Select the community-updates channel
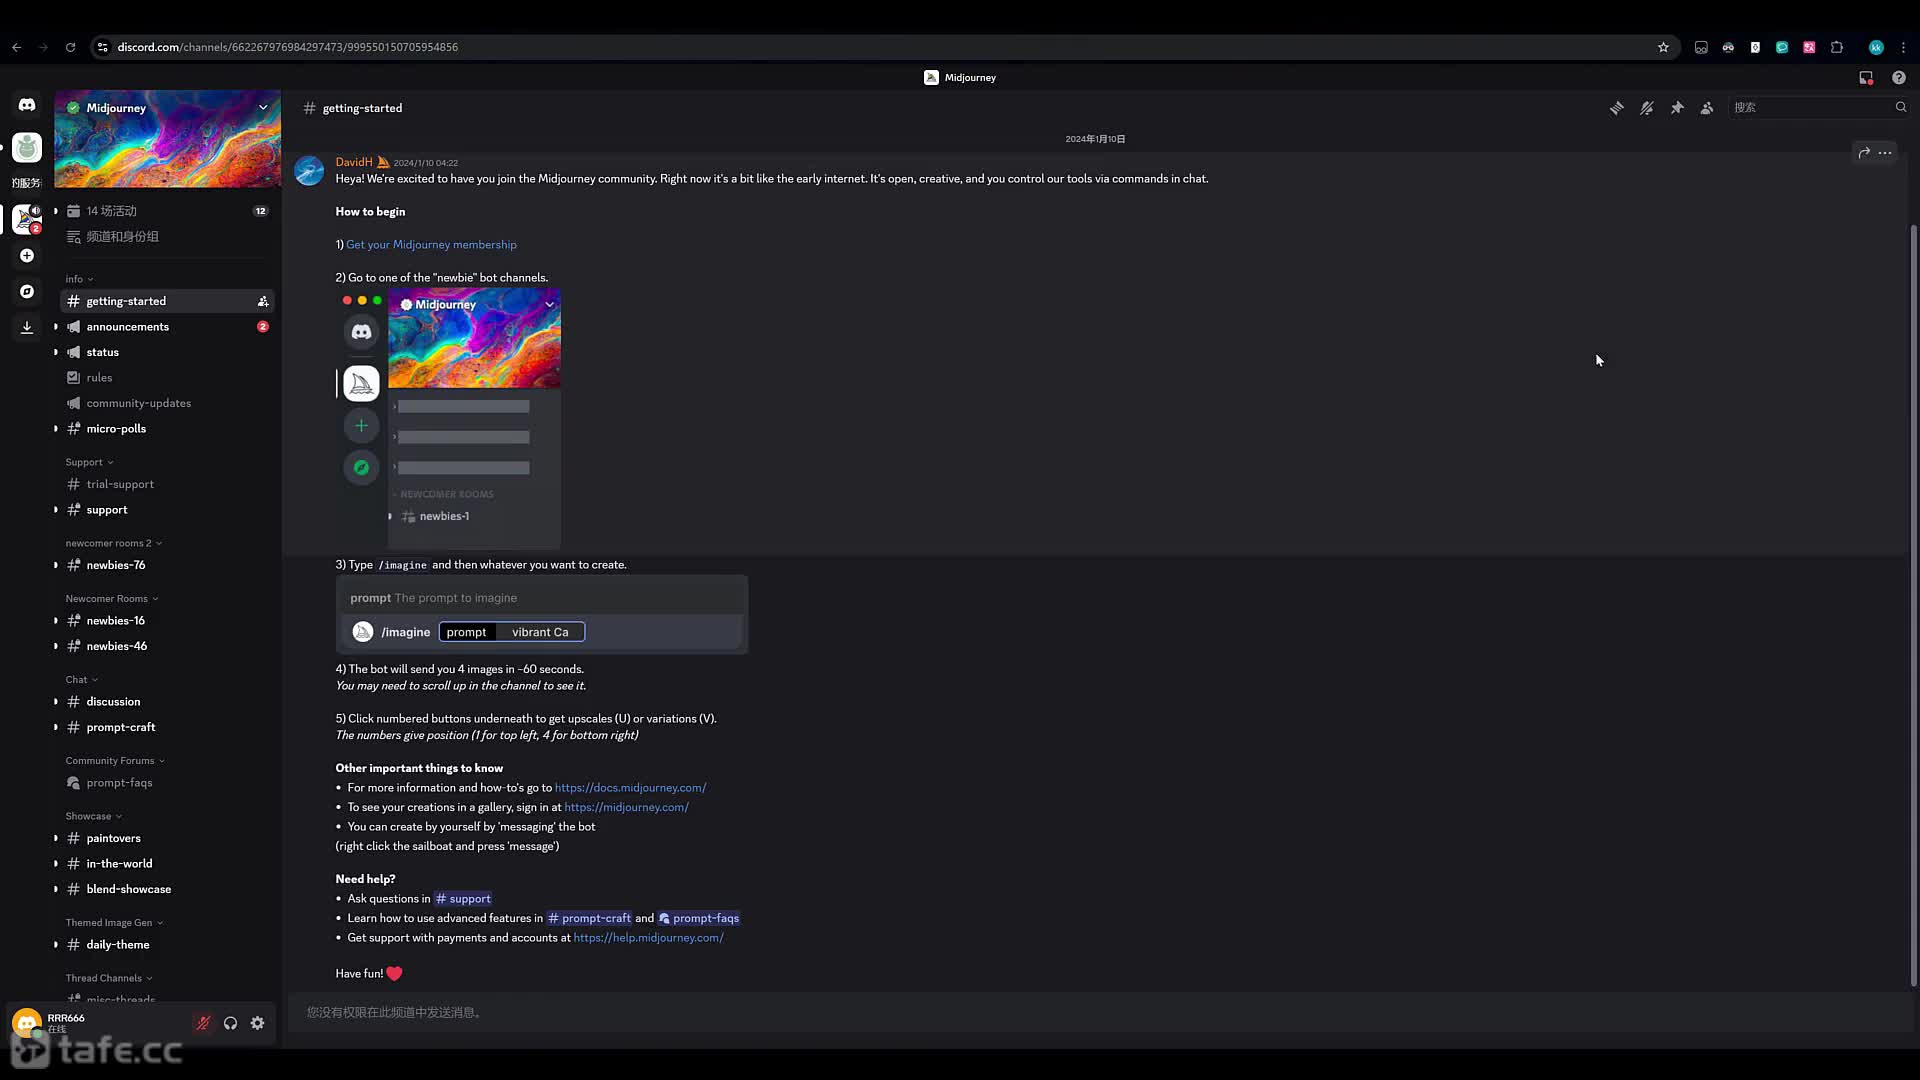The height and width of the screenshot is (1080, 1920). tap(166, 403)
